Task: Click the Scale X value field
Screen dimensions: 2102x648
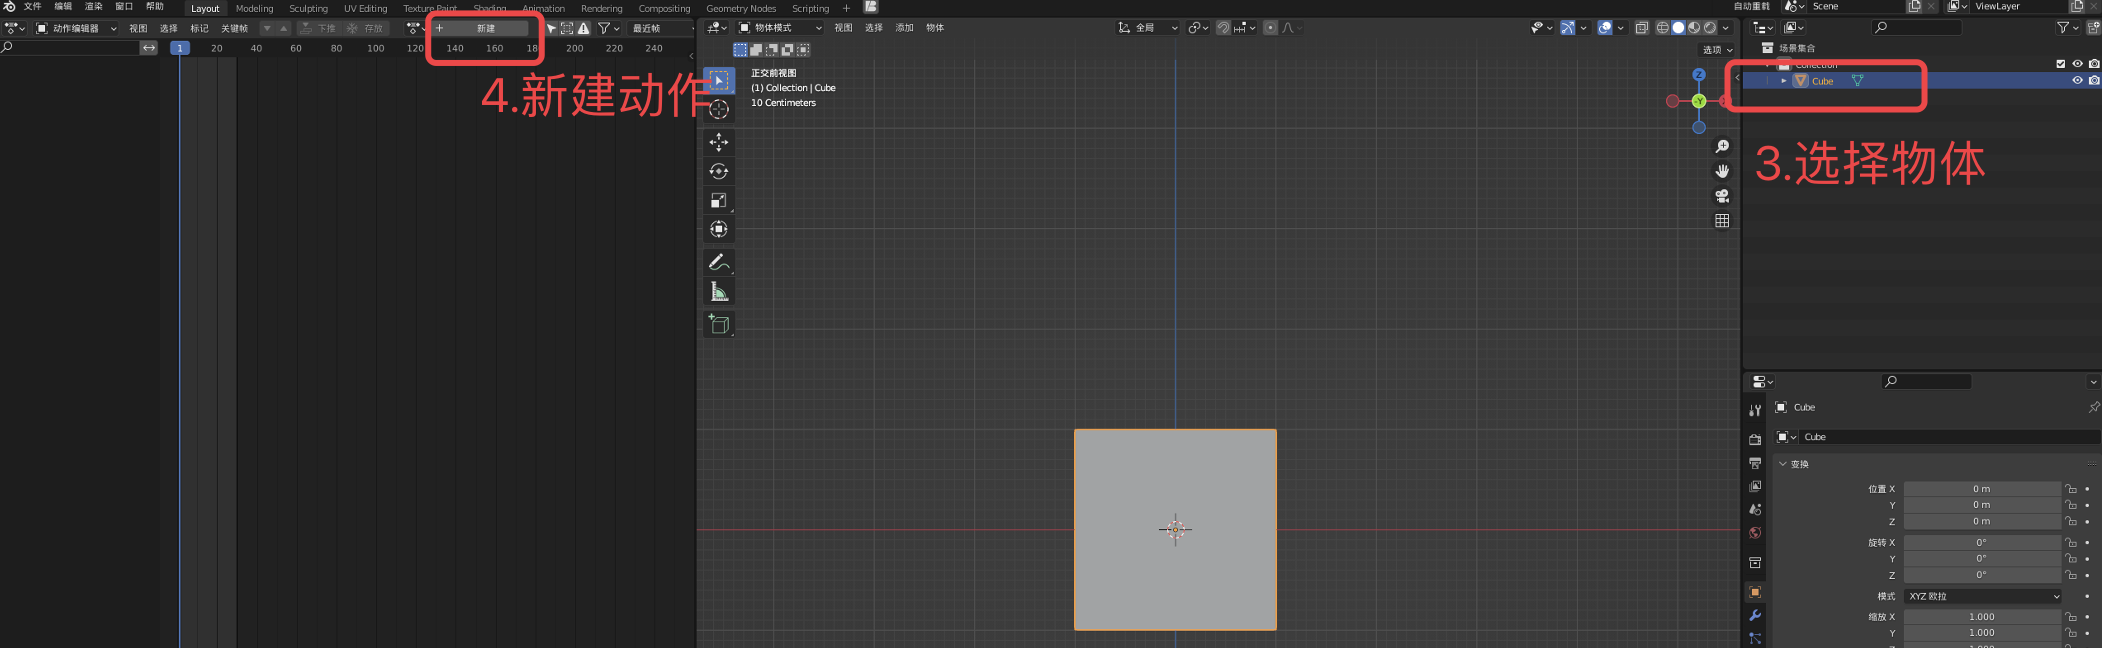Action: point(1981,617)
